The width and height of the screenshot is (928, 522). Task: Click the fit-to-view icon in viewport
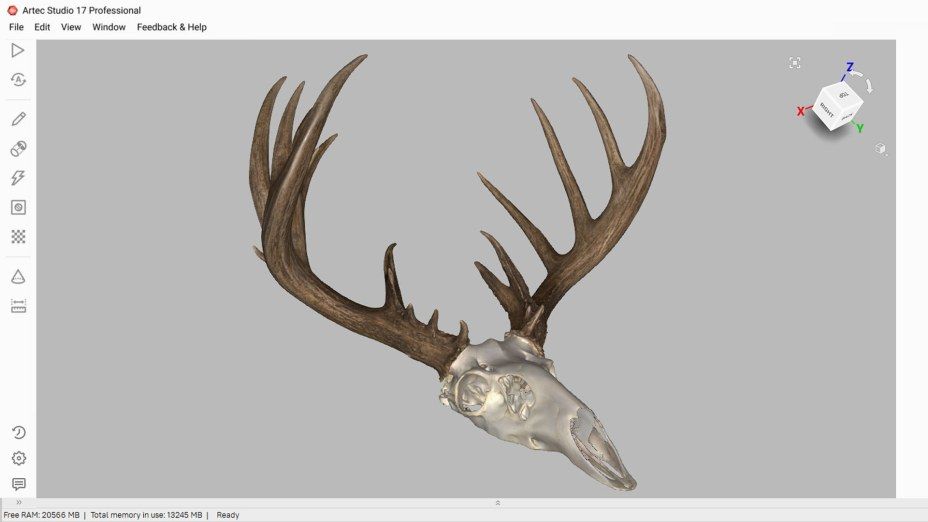tap(795, 63)
